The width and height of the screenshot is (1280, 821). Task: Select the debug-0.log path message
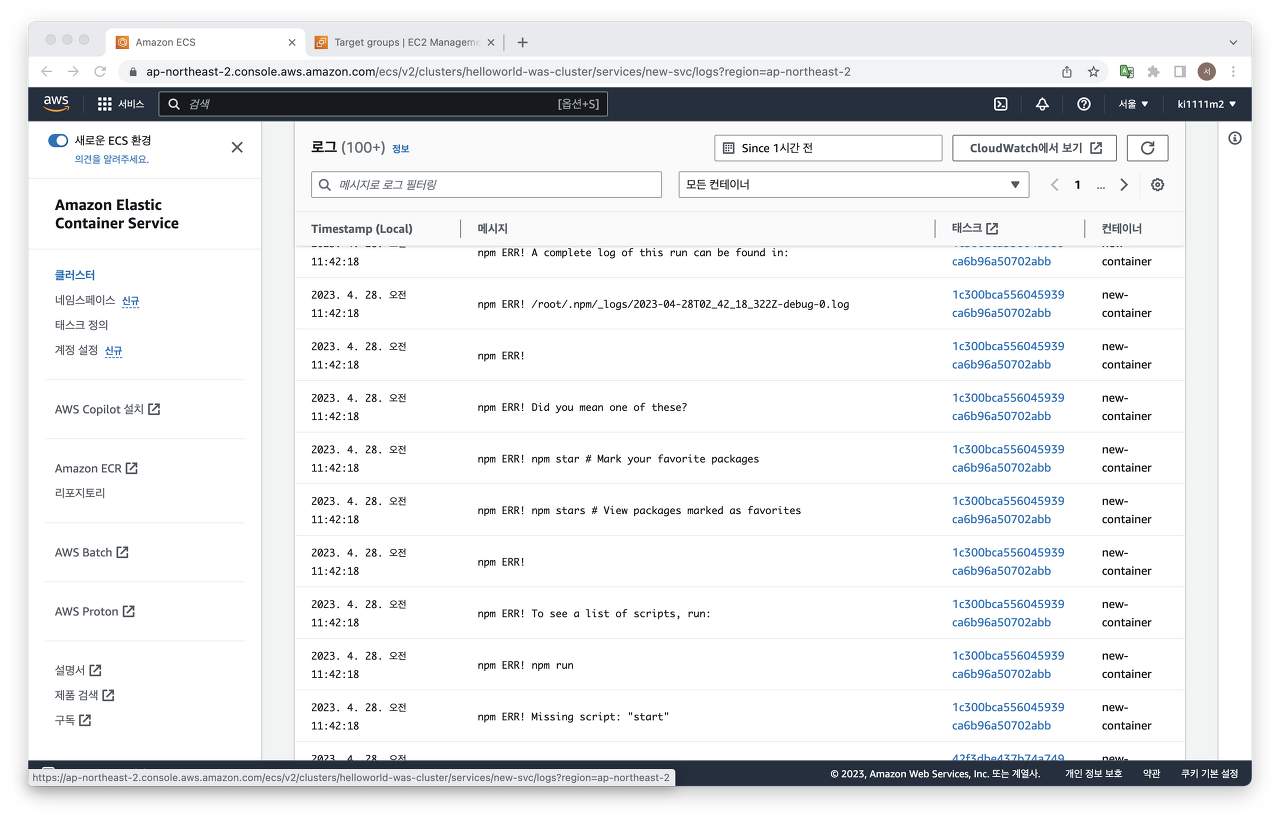point(663,304)
